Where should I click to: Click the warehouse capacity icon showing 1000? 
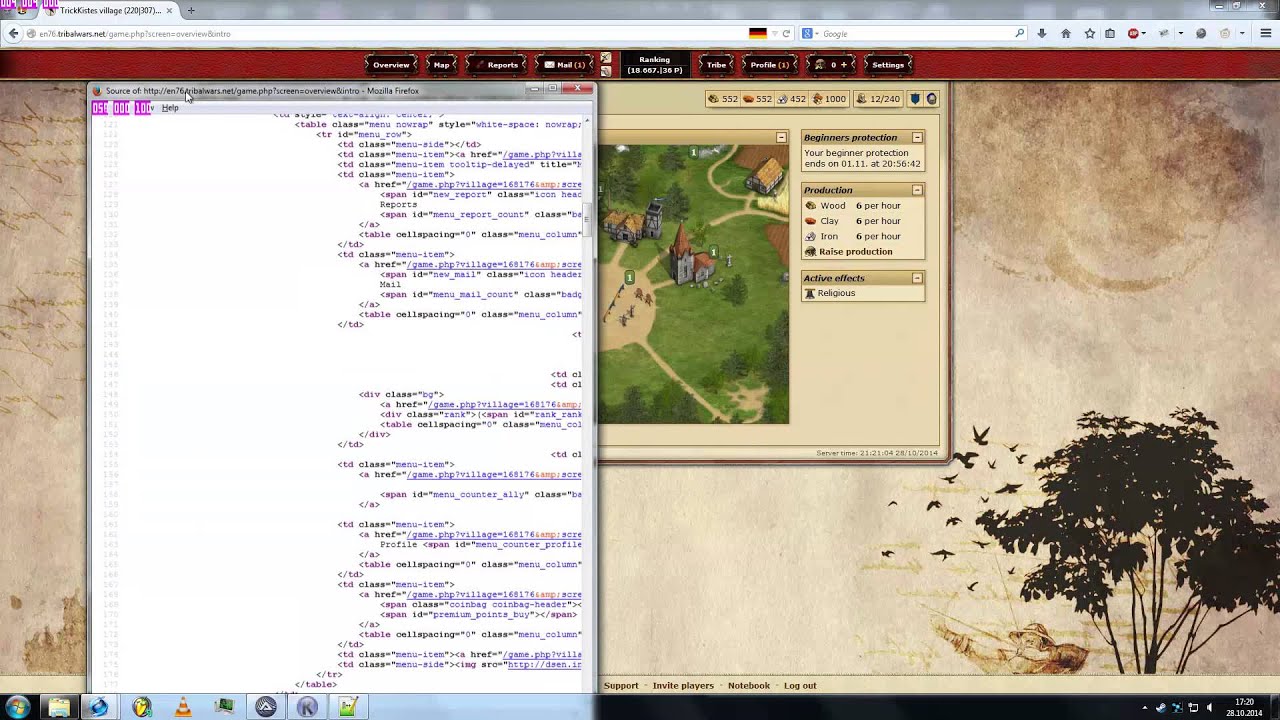(817, 99)
